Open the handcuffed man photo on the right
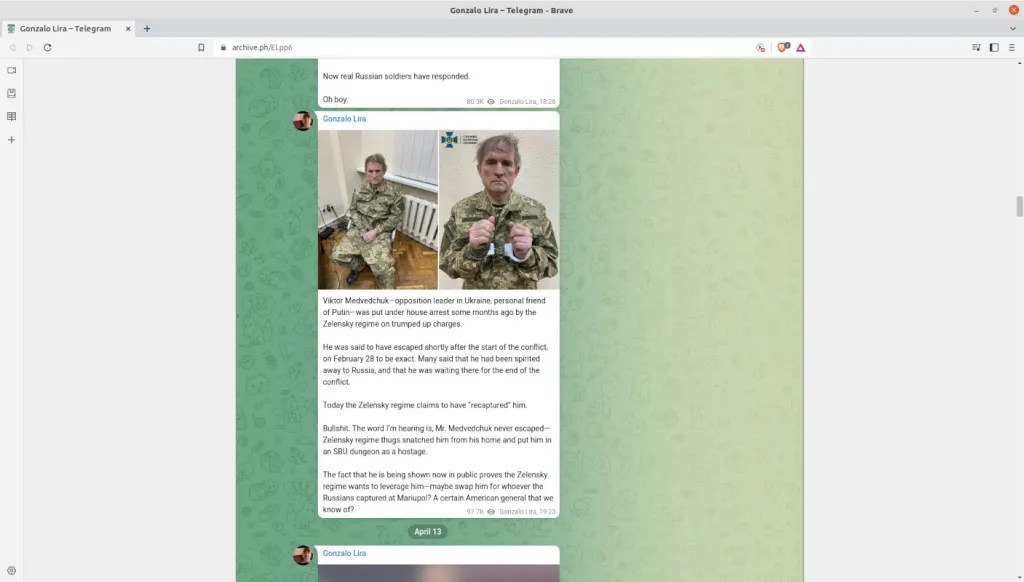This screenshot has width=1024, height=582. (499, 210)
